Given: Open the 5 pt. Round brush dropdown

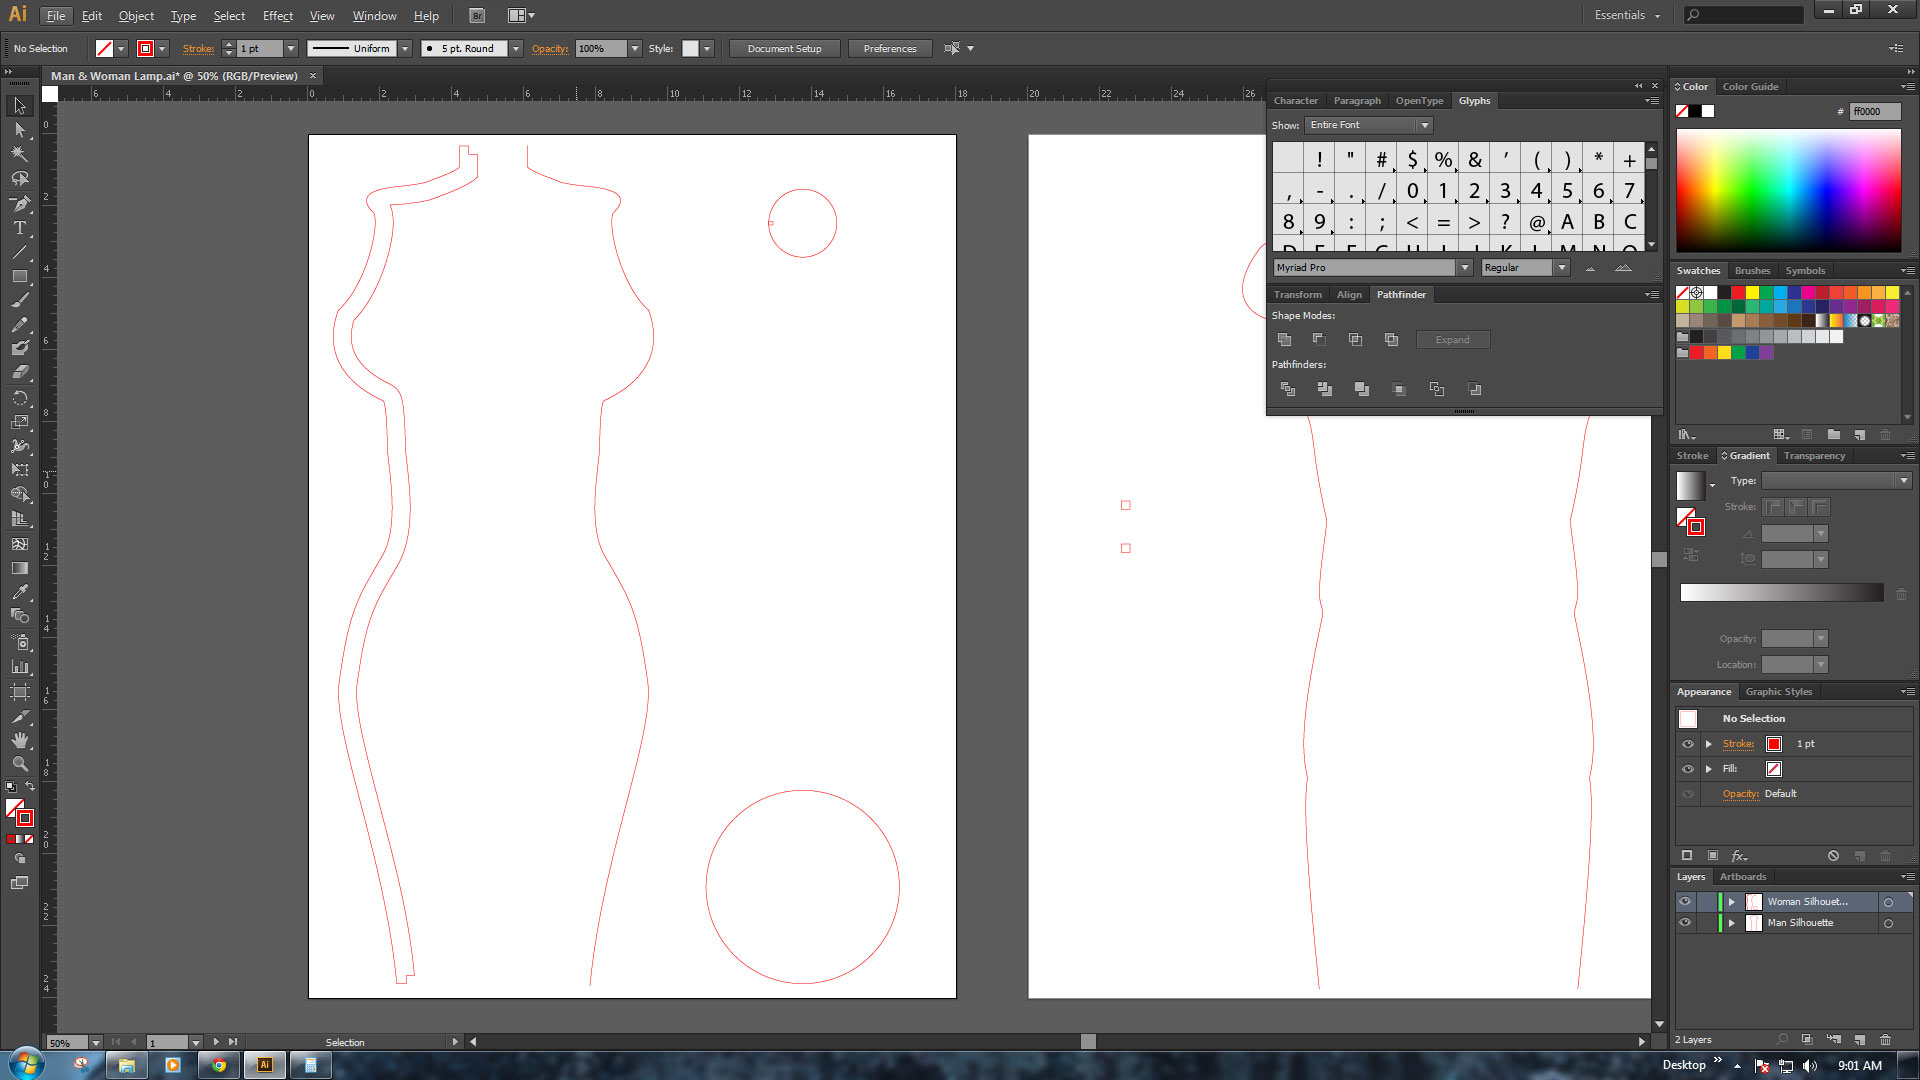Looking at the screenshot, I should pyautogui.click(x=516, y=49).
